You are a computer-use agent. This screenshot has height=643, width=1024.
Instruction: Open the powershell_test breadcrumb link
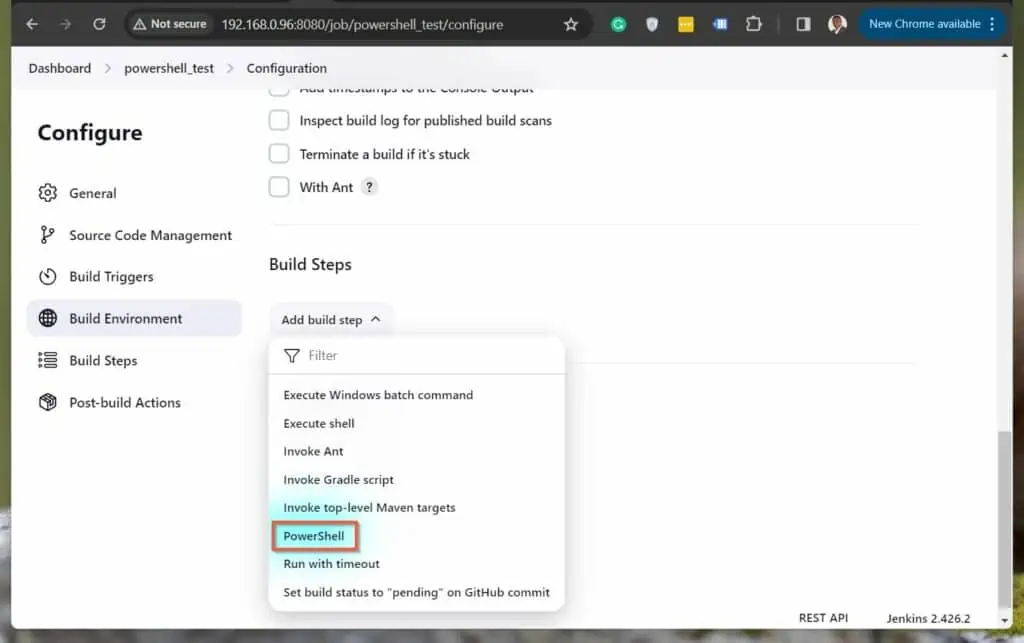tap(169, 69)
